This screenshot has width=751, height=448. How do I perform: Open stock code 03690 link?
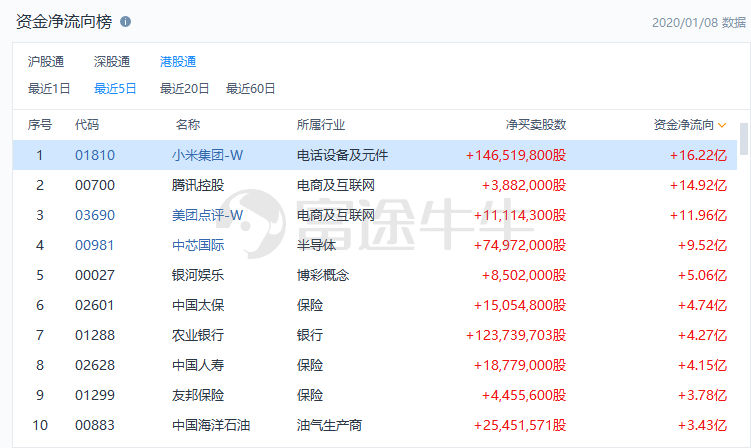pyautogui.click(x=95, y=215)
